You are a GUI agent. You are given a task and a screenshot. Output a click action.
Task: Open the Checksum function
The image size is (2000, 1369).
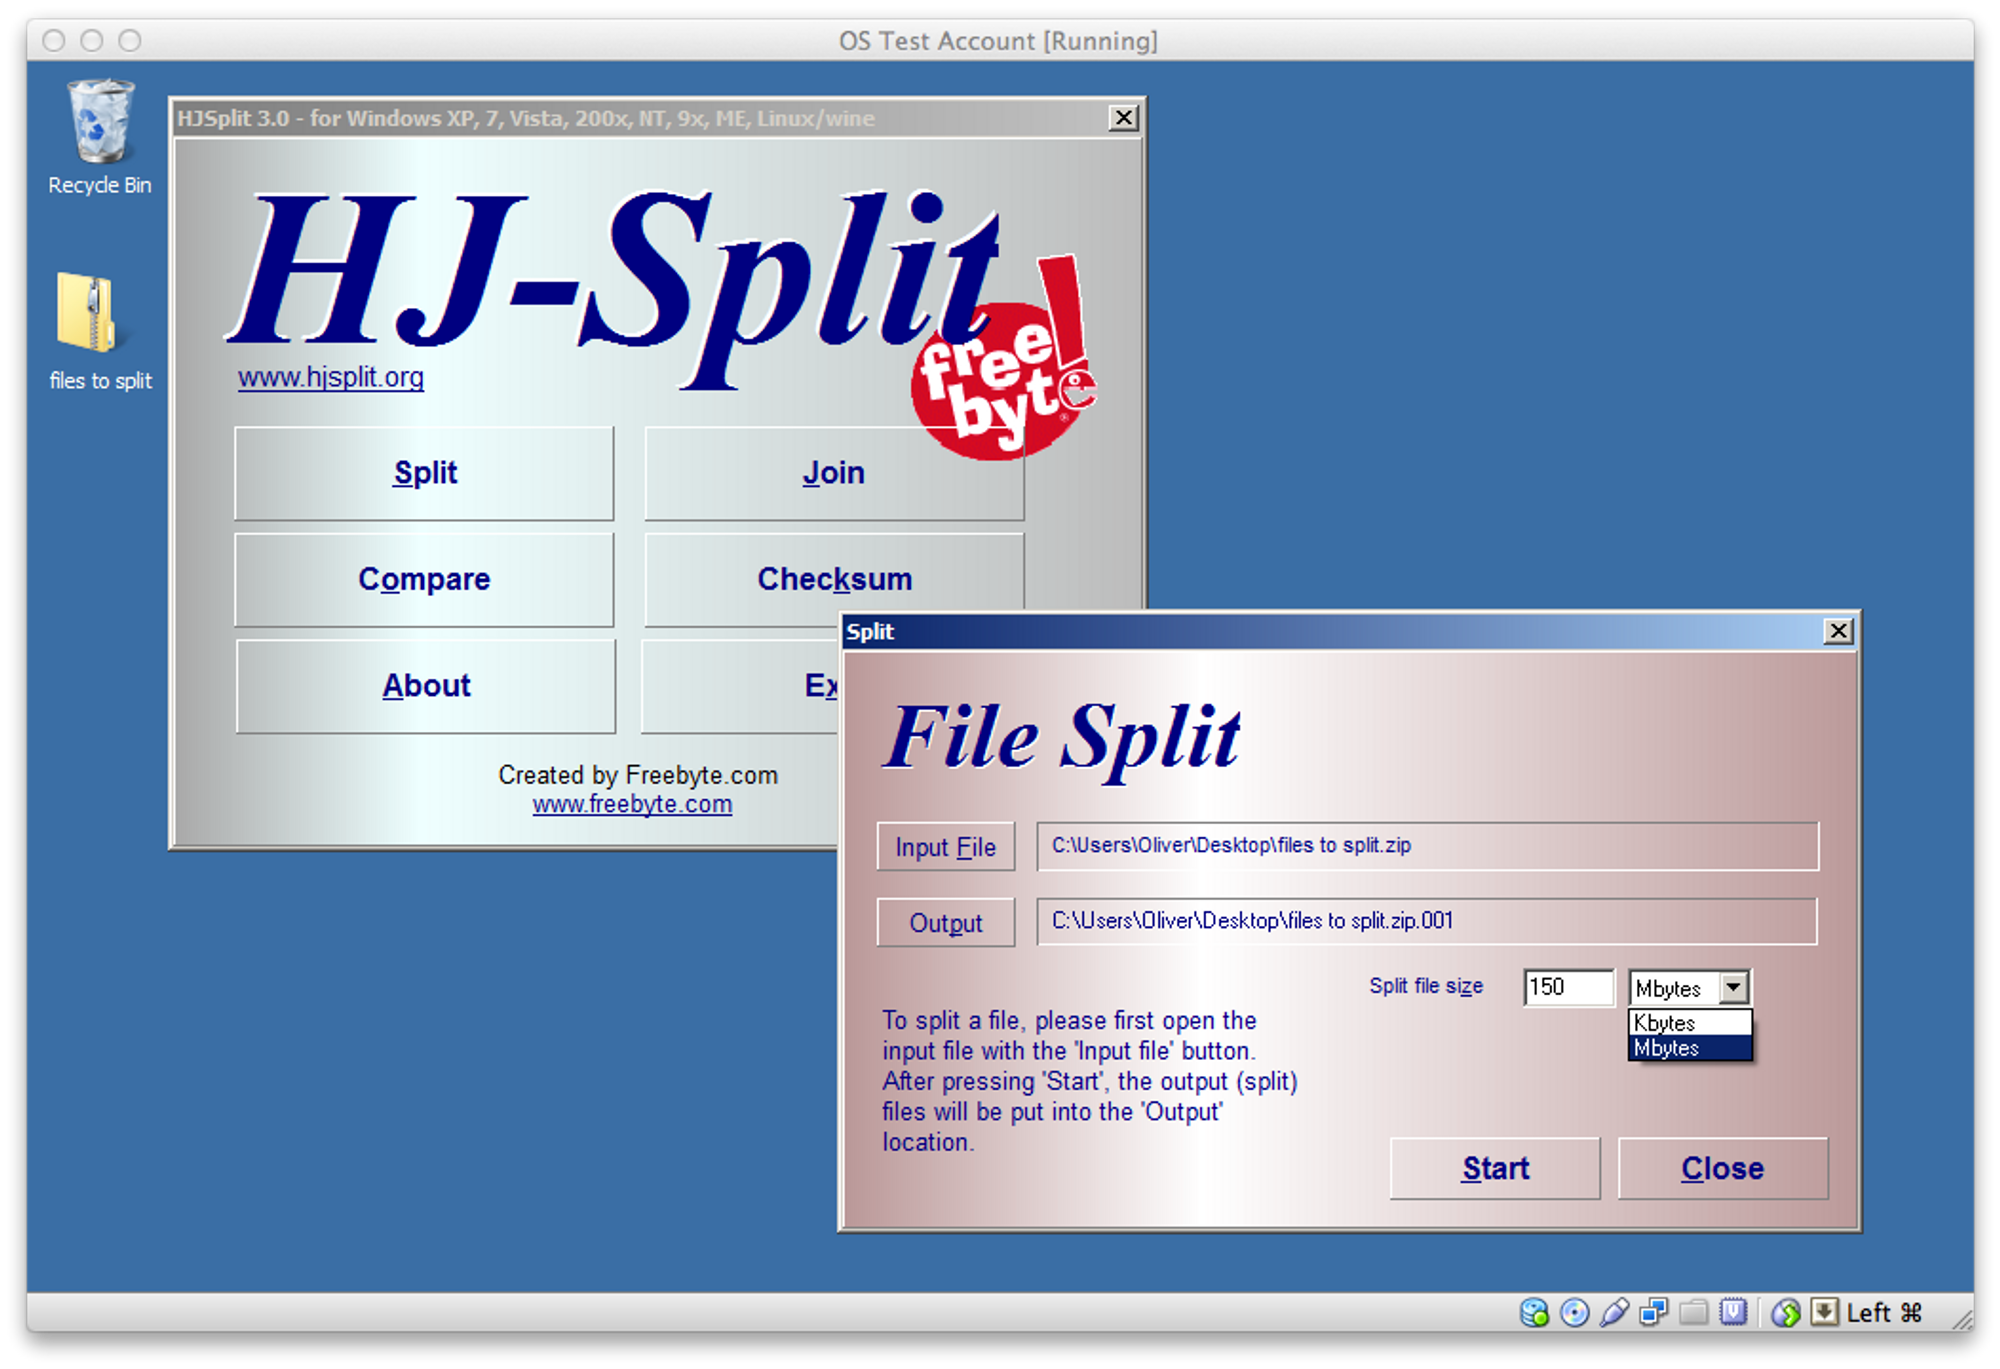[x=834, y=580]
